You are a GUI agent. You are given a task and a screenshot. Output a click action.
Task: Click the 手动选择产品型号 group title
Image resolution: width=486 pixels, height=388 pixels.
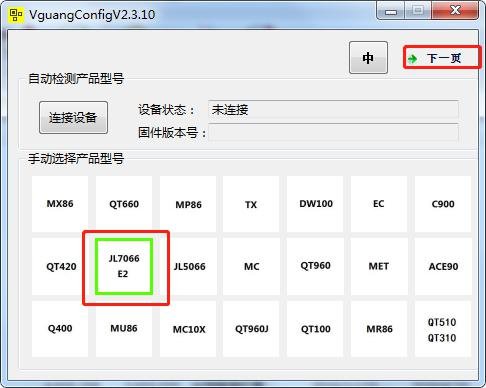(76, 159)
